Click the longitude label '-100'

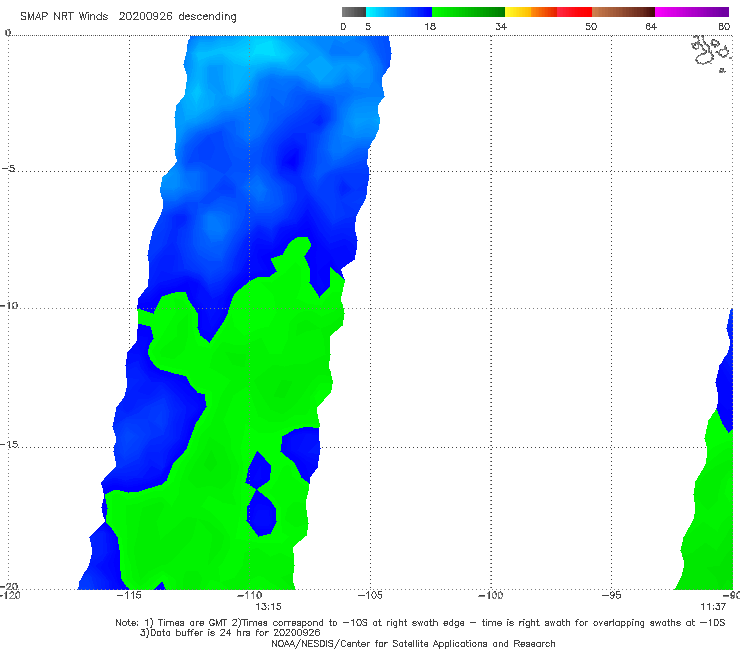pyautogui.click(x=490, y=595)
